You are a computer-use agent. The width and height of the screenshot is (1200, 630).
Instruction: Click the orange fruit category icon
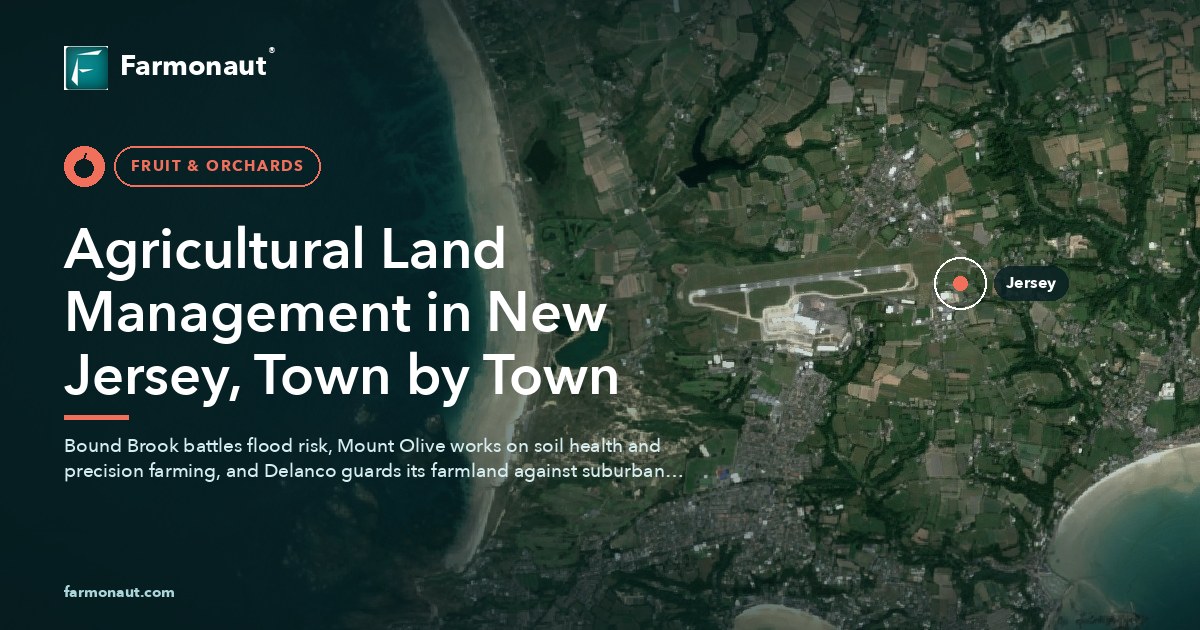click(x=84, y=166)
